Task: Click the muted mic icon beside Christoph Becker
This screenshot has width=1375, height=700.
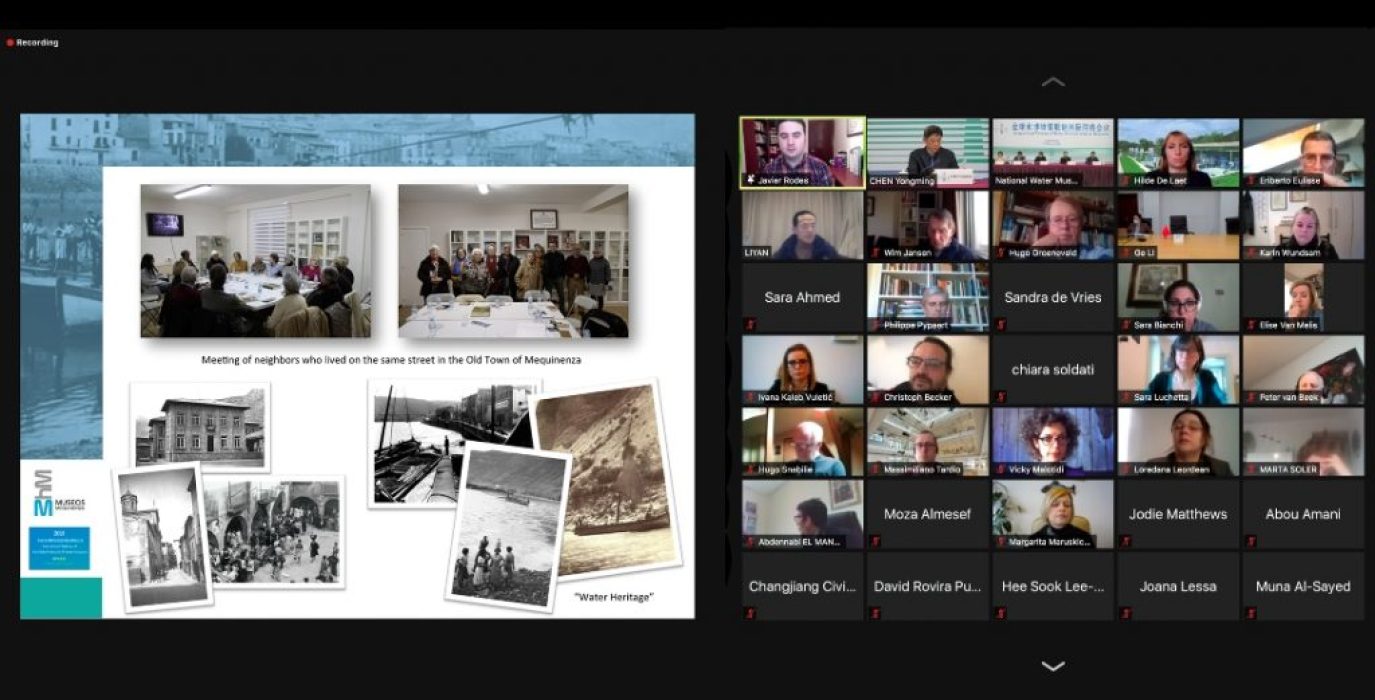Action: (x=875, y=397)
